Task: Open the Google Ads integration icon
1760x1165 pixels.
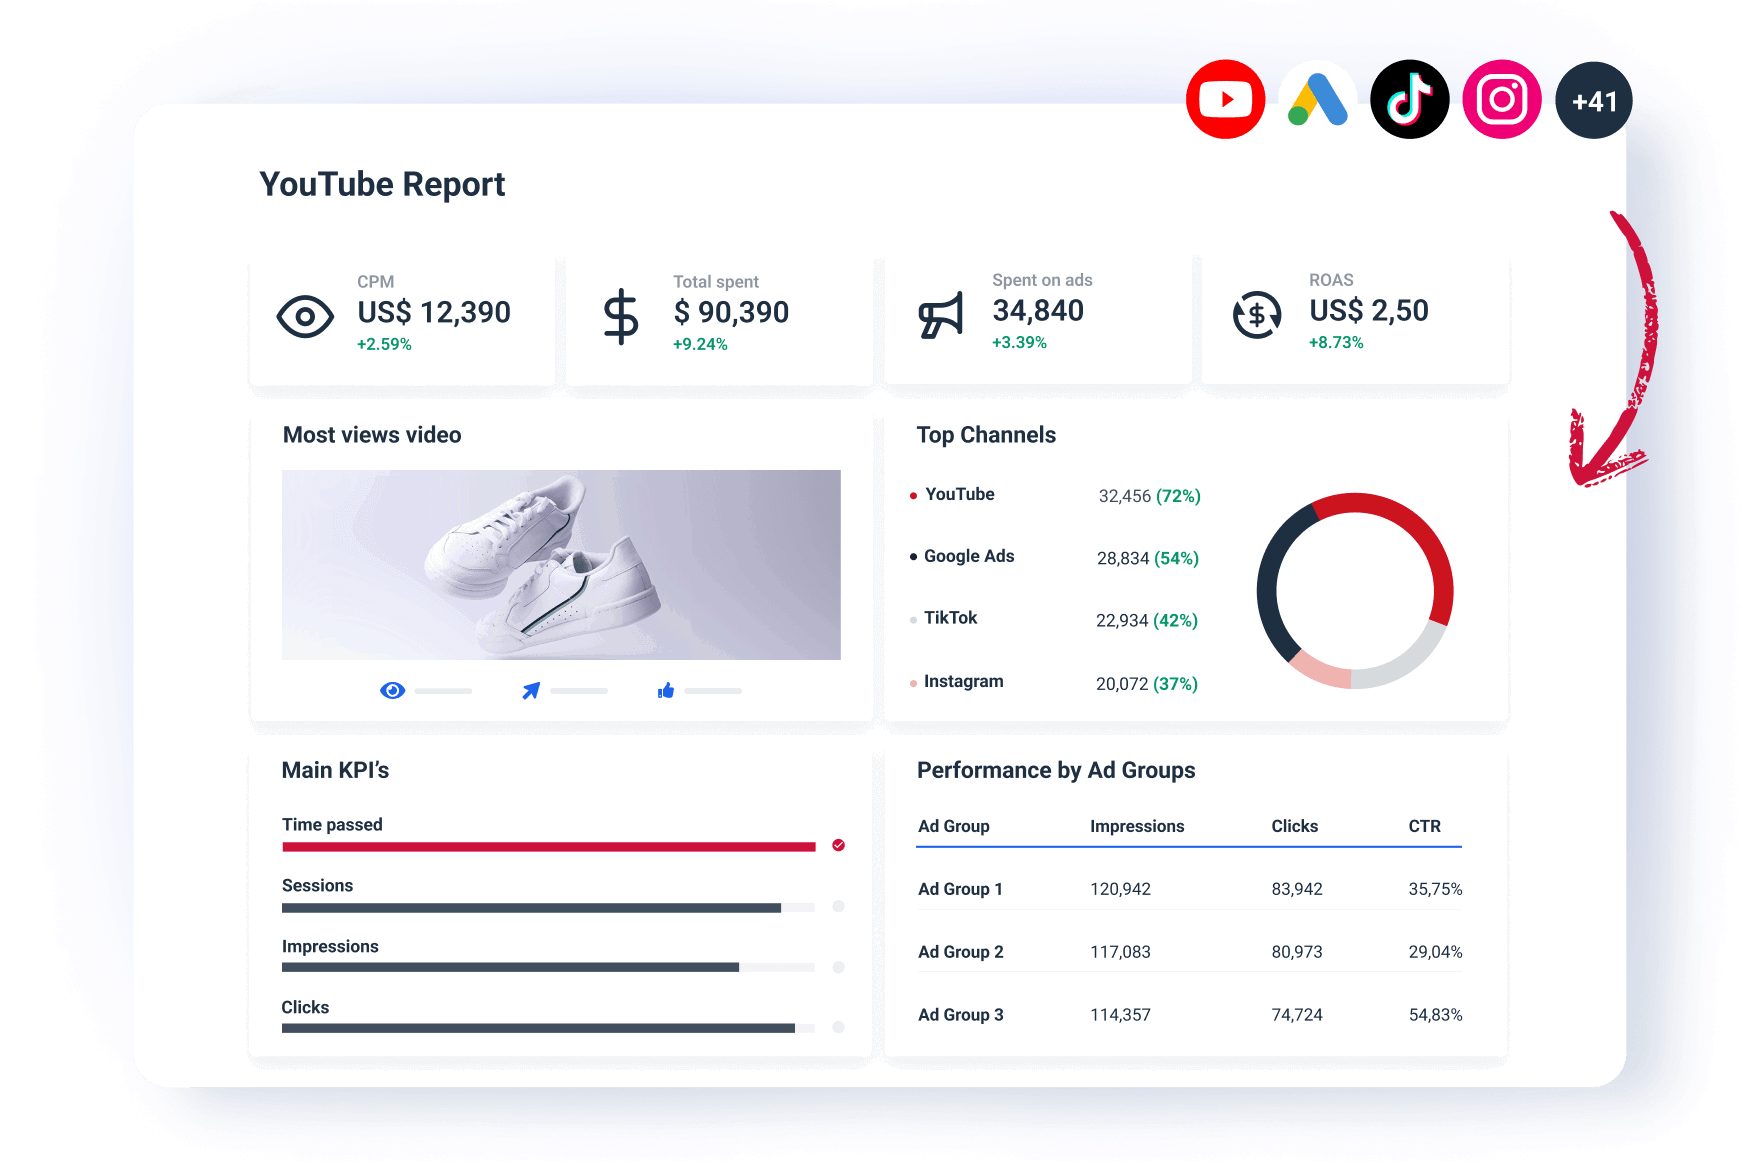Action: point(1318,100)
